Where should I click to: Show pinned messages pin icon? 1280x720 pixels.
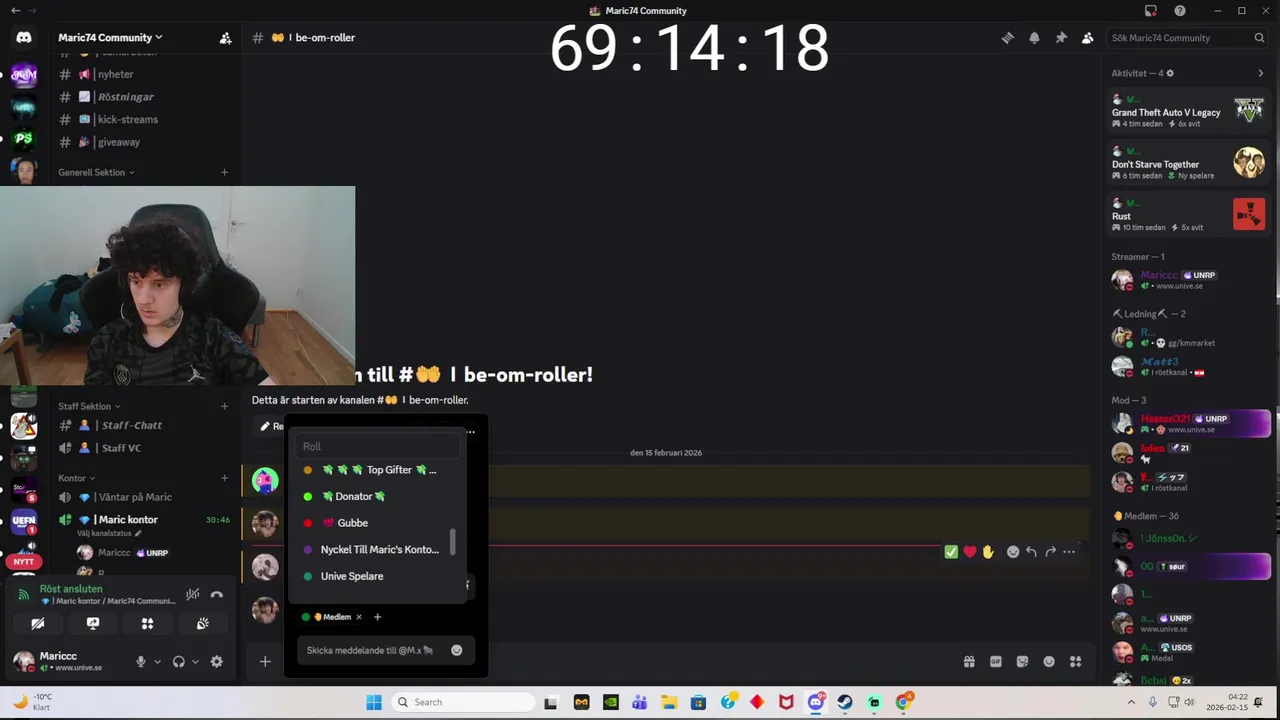(1061, 38)
